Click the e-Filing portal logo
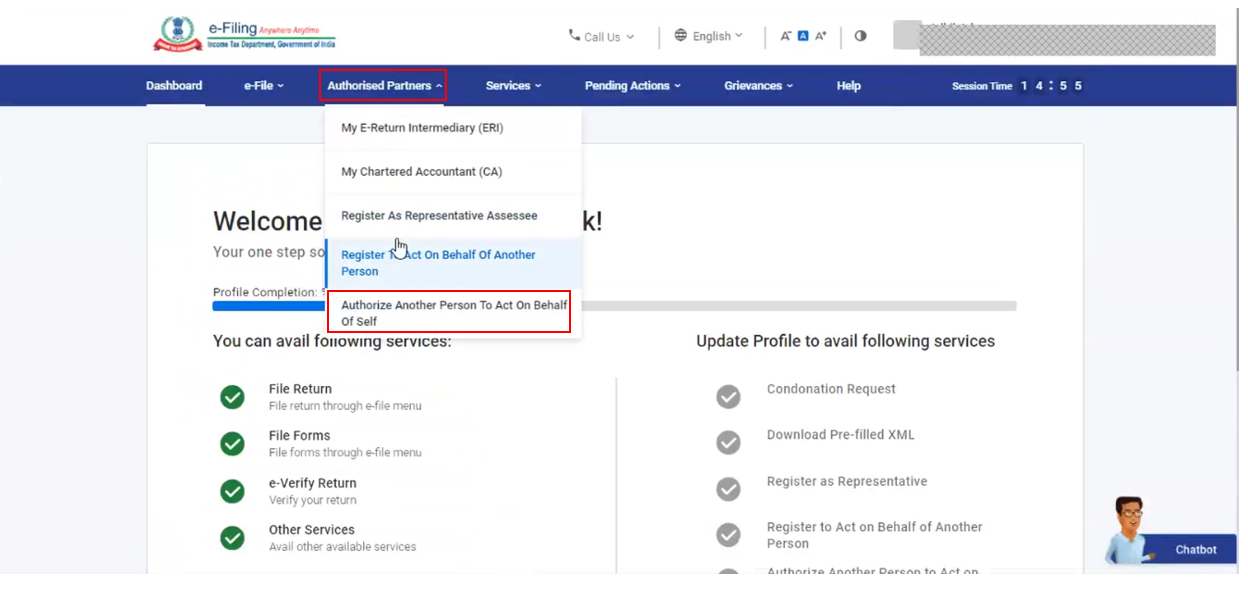This screenshot has height=596, width=1248. point(243,35)
